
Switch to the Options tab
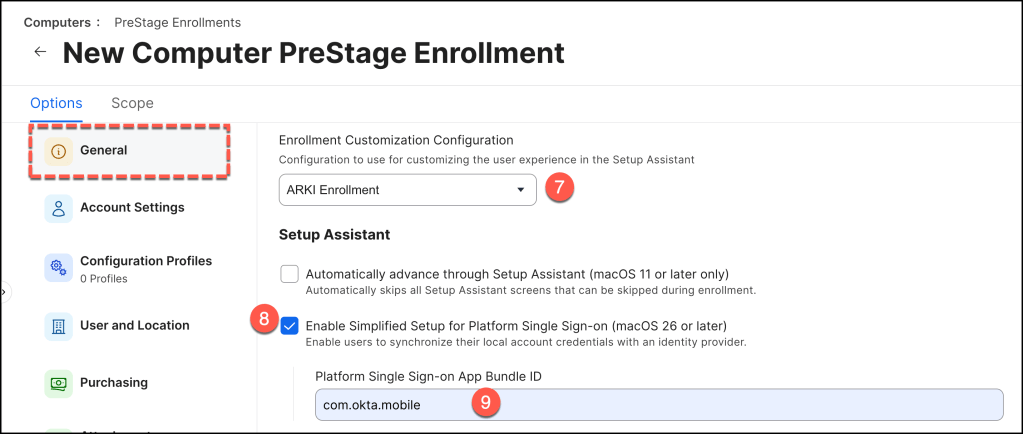tap(56, 103)
